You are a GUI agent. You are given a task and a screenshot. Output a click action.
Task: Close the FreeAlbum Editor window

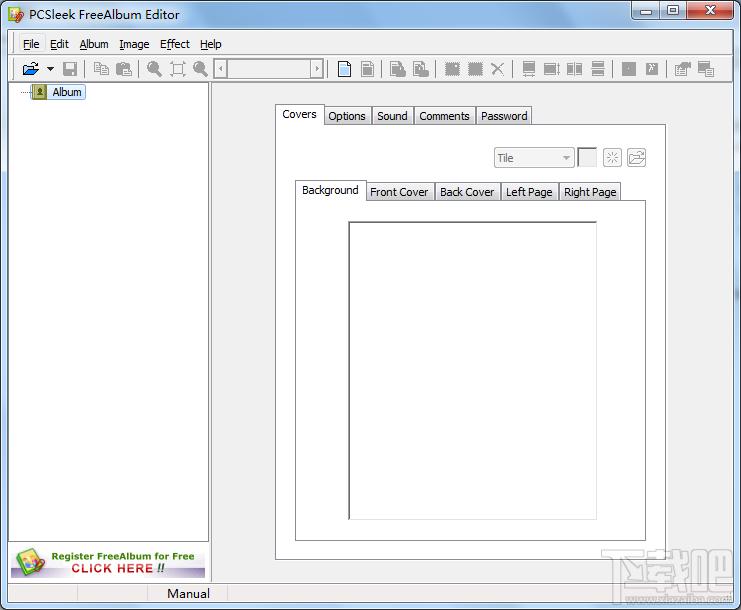tap(710, 11)
